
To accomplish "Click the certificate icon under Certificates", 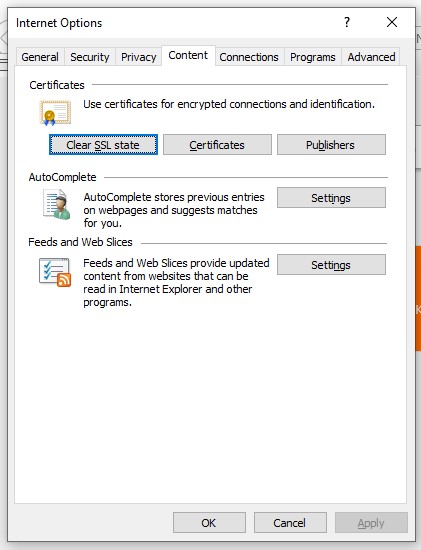I will [55, 113].
